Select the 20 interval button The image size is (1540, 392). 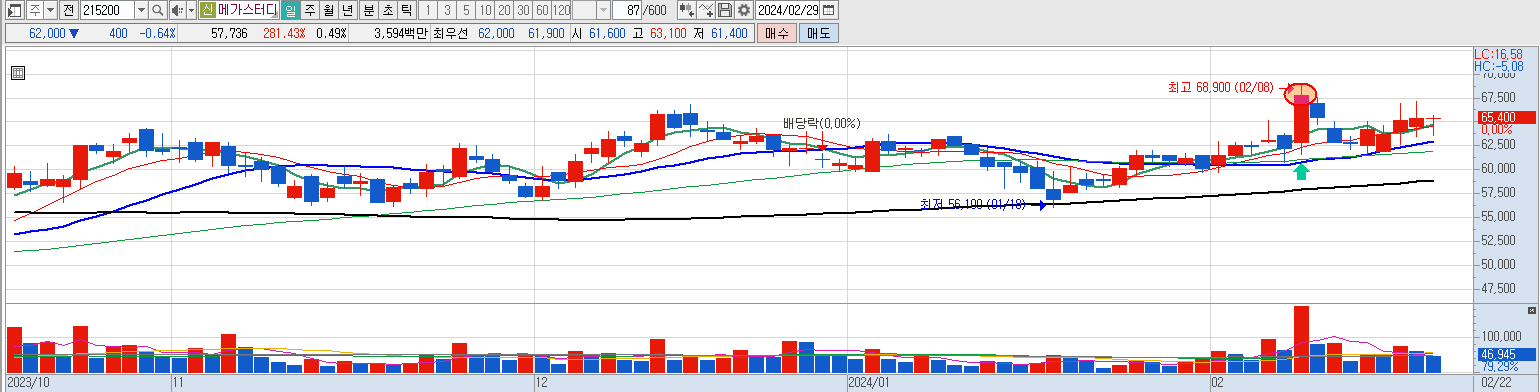click(504, 10)
